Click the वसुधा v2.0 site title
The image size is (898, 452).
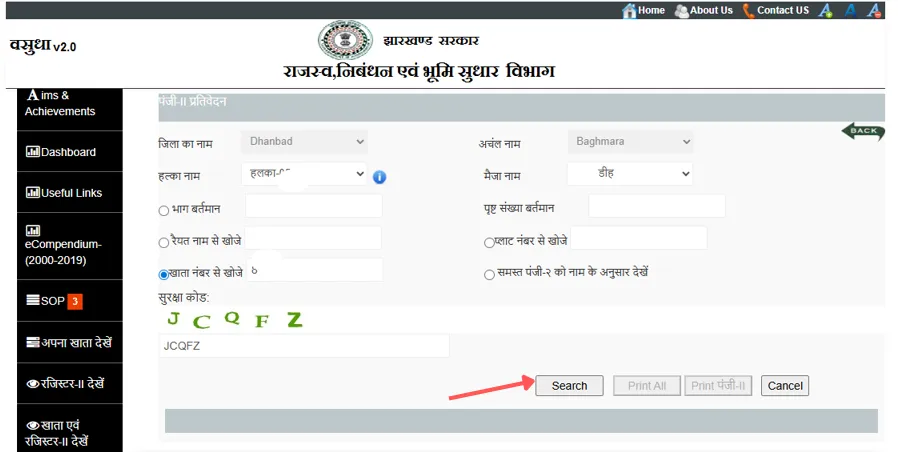click(x=43, y=45)
